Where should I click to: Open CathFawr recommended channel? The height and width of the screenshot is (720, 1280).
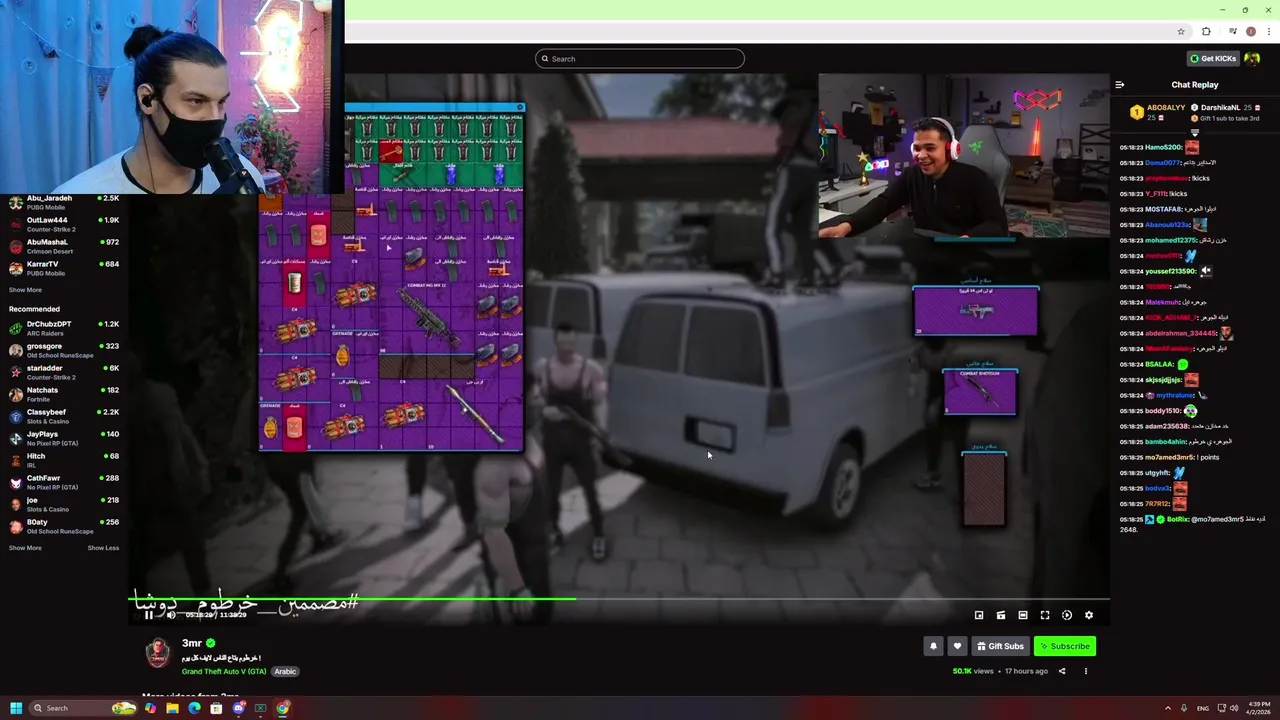point(64,482)
